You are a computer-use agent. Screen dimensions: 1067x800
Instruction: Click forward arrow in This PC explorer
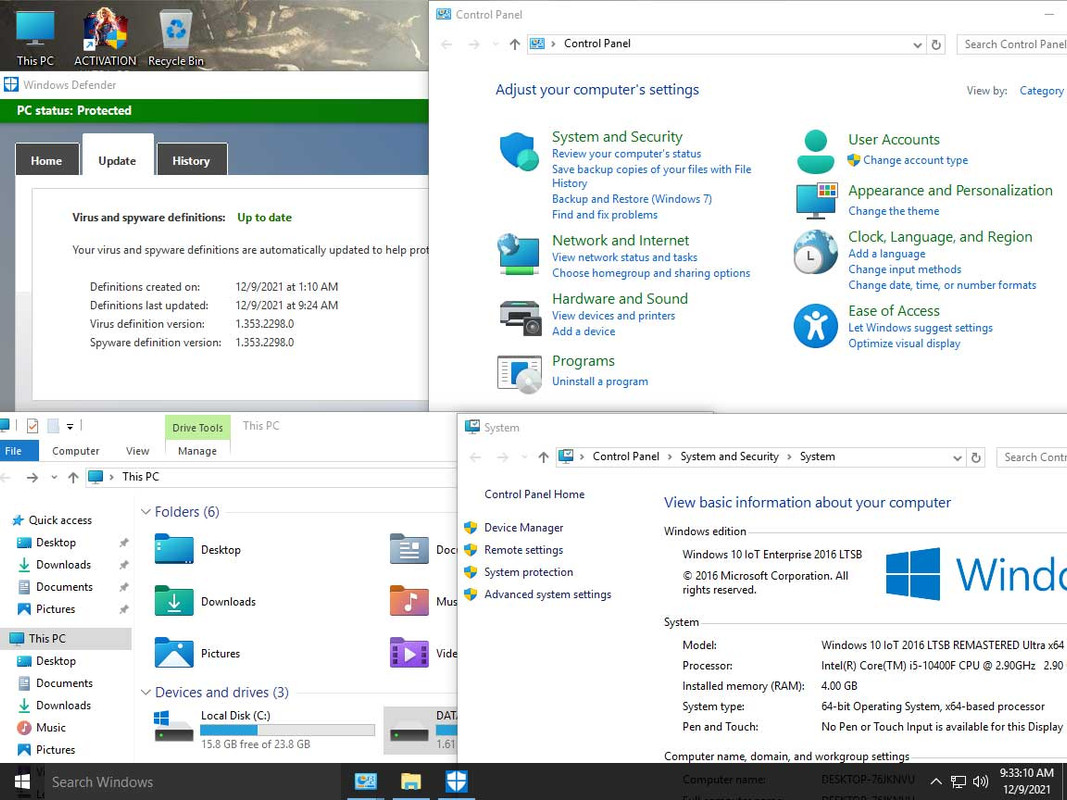32,477
